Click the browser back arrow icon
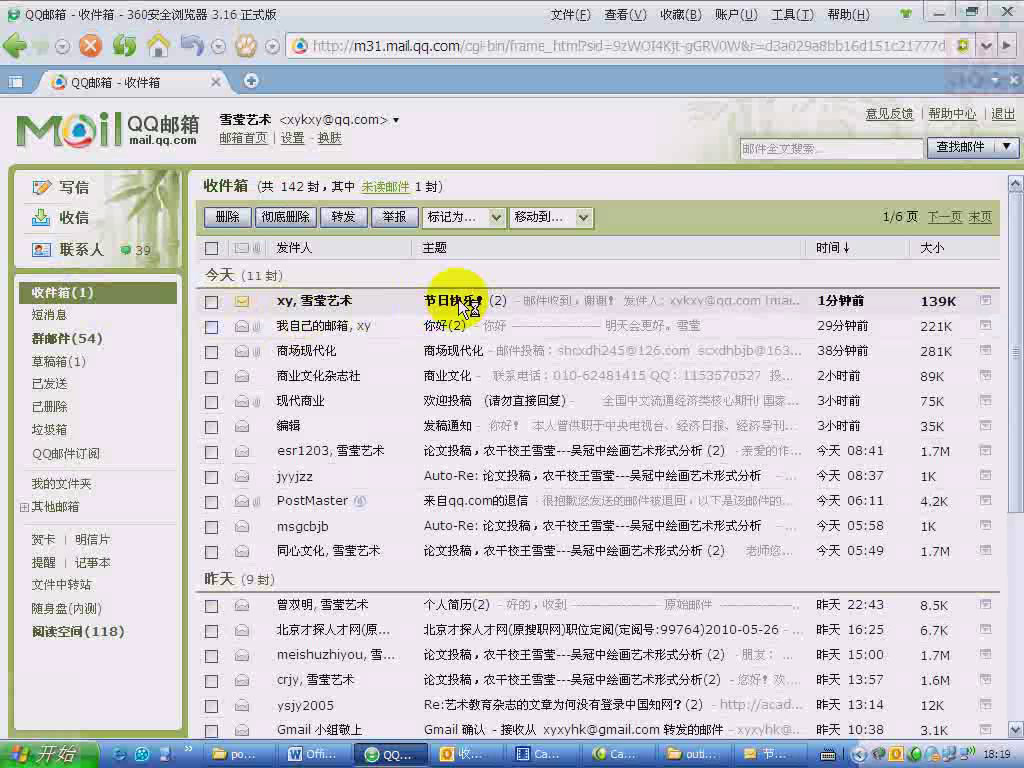The width and height of the screenshot is (1024, 768). pyautogui.click(x=15, y=46)
